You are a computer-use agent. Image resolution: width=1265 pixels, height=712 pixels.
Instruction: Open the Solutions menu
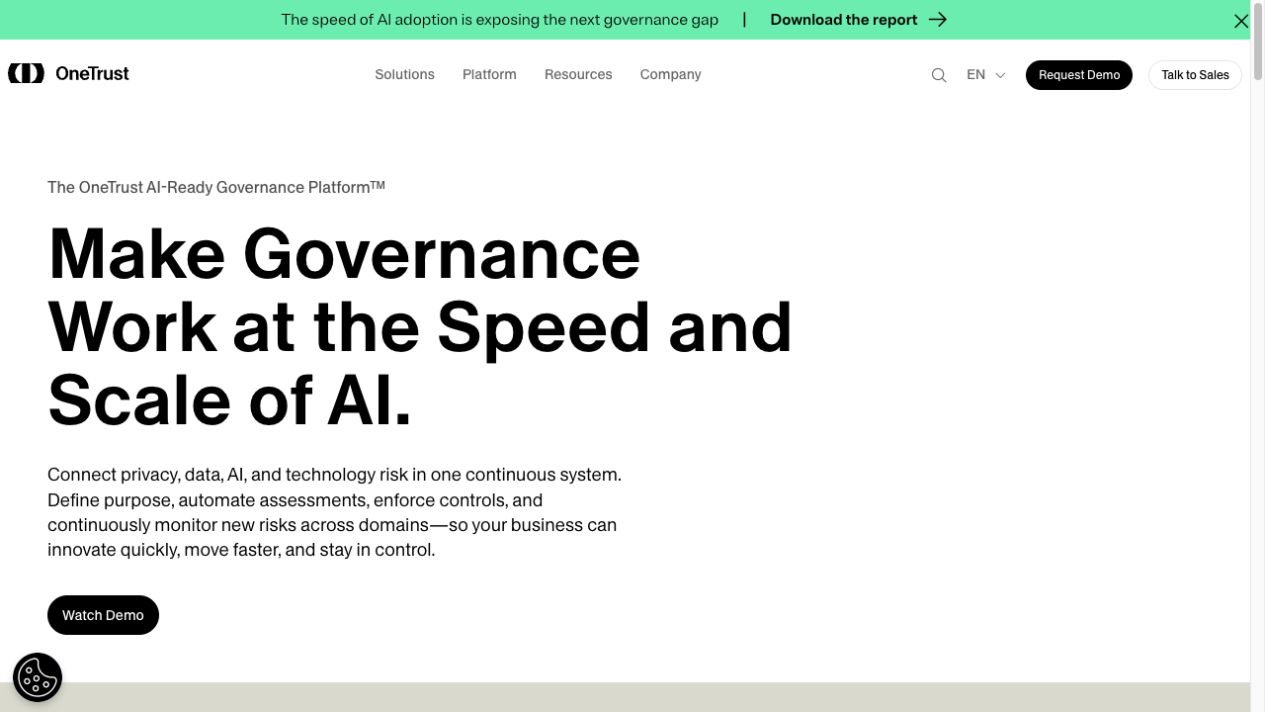coord(404,74)
